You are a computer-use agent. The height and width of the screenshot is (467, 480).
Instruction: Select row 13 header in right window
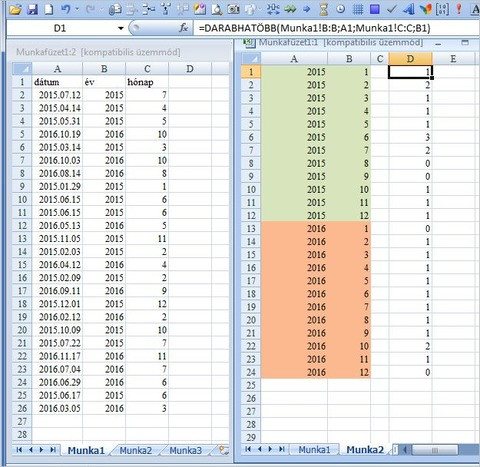[x=251, y=229]
